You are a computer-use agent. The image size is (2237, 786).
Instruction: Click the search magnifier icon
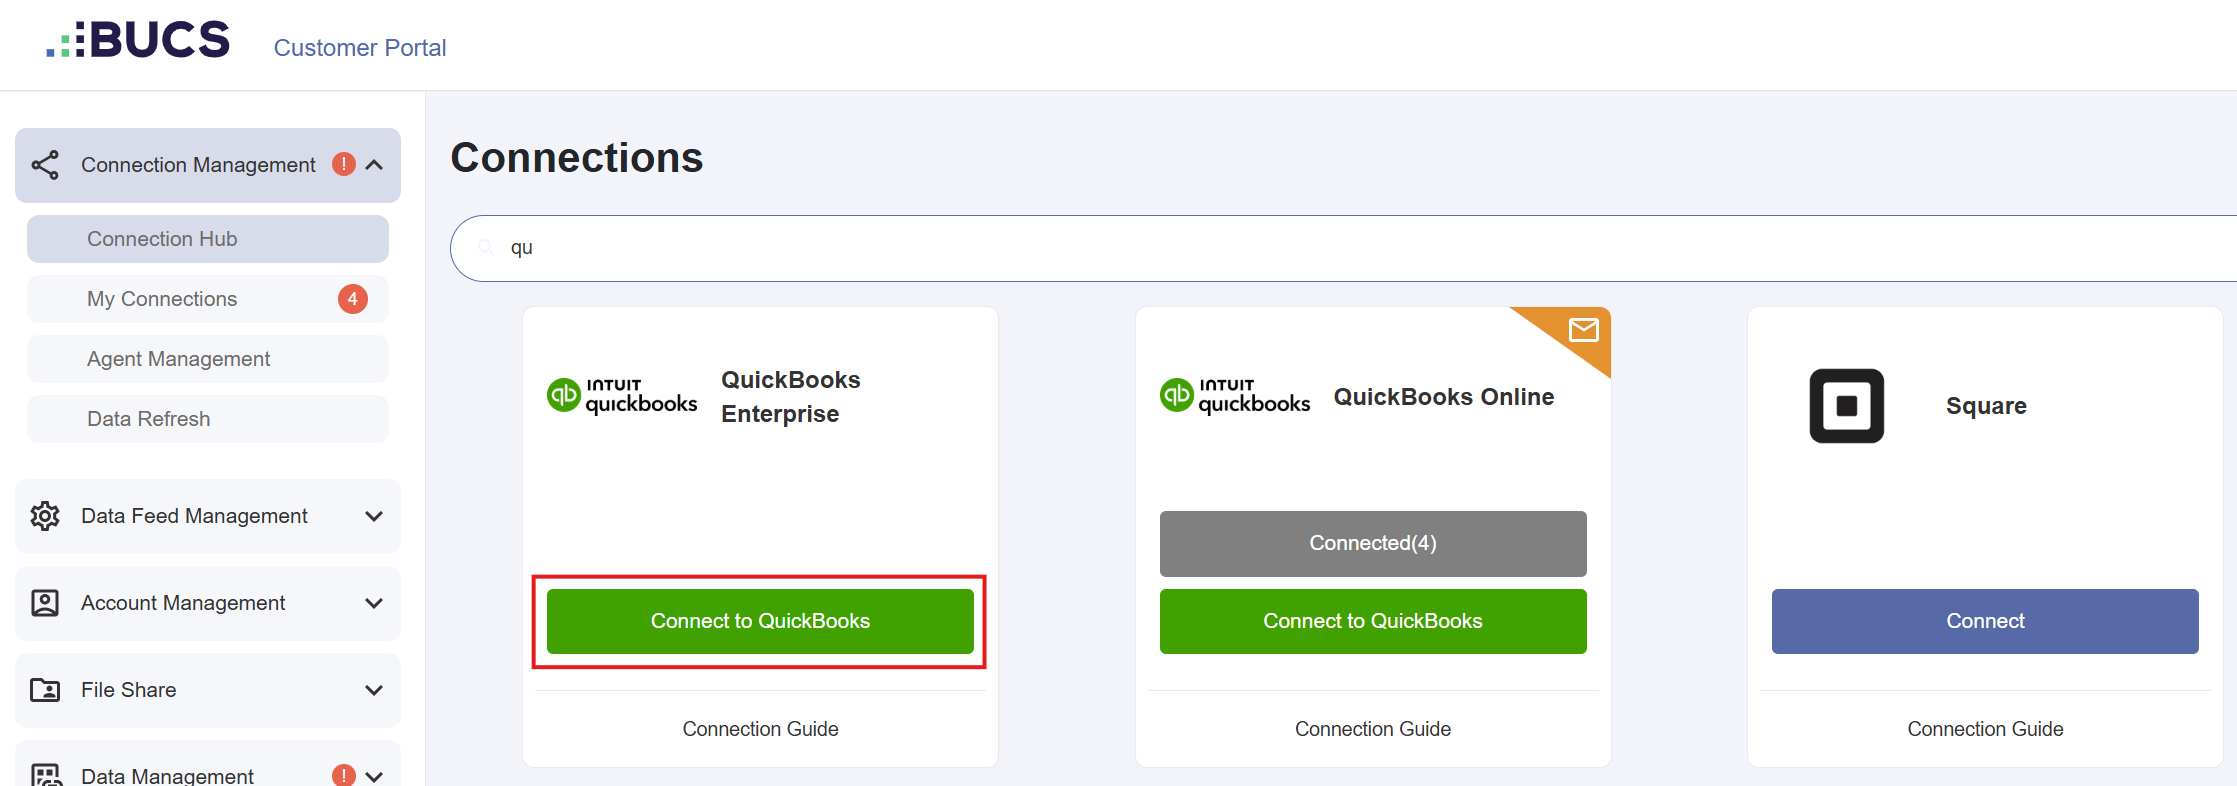[486, 247]
